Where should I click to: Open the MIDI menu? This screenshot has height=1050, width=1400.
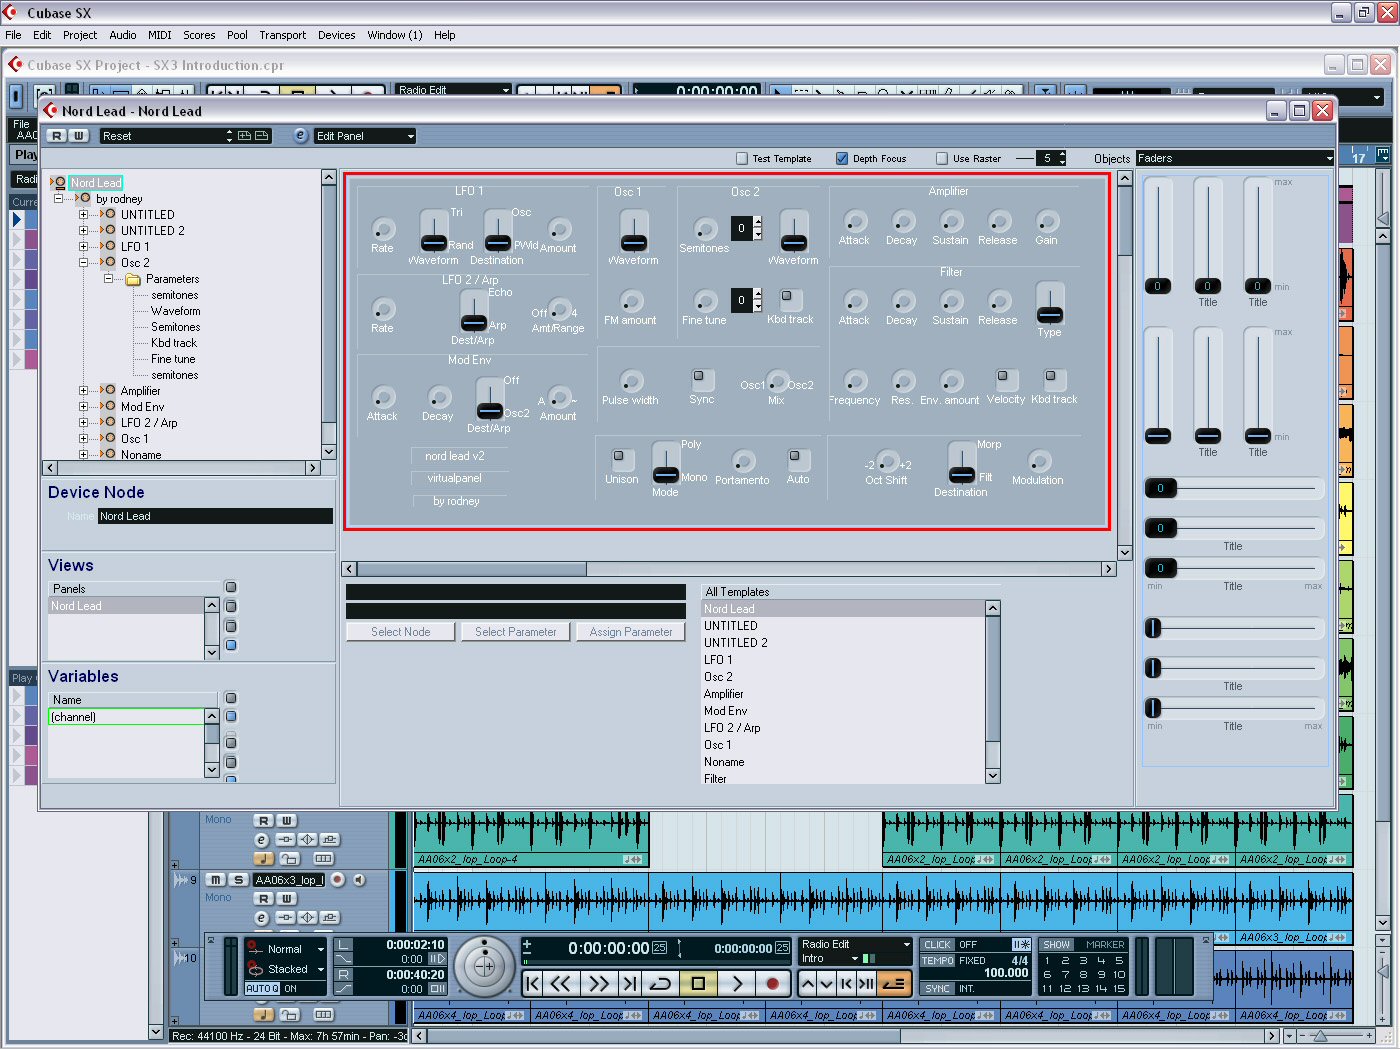coord(160,35)
